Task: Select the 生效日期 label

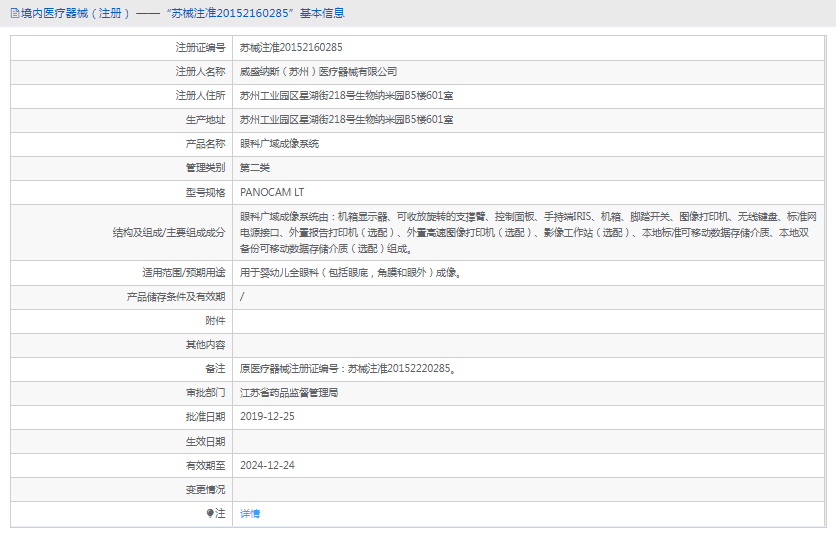Action: tap(205, 442)
